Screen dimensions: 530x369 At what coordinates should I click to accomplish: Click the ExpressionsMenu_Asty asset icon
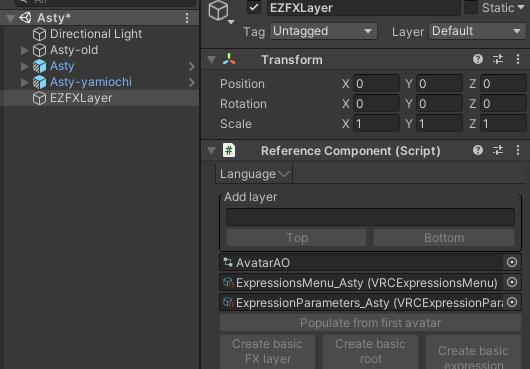click(228, 282)
